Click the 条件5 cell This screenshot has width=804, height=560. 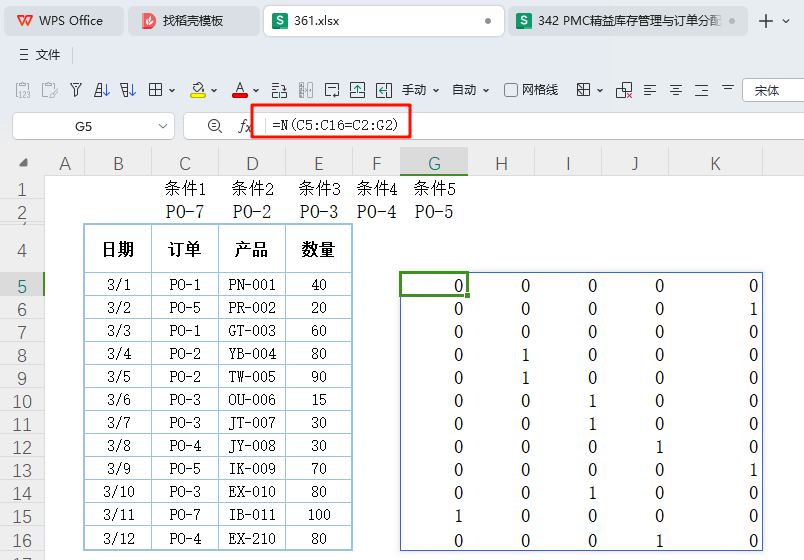[434, 188]
